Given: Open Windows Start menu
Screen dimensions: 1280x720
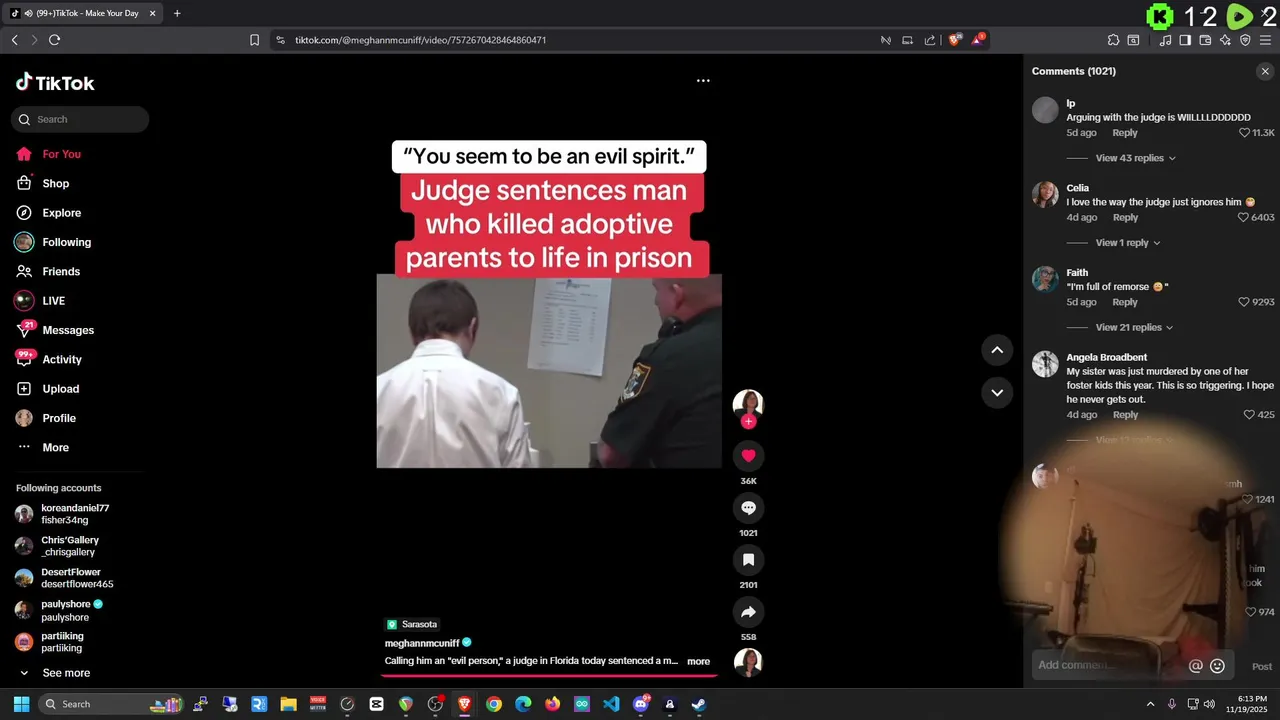Looking at the screenshot, I should point(21,704).
